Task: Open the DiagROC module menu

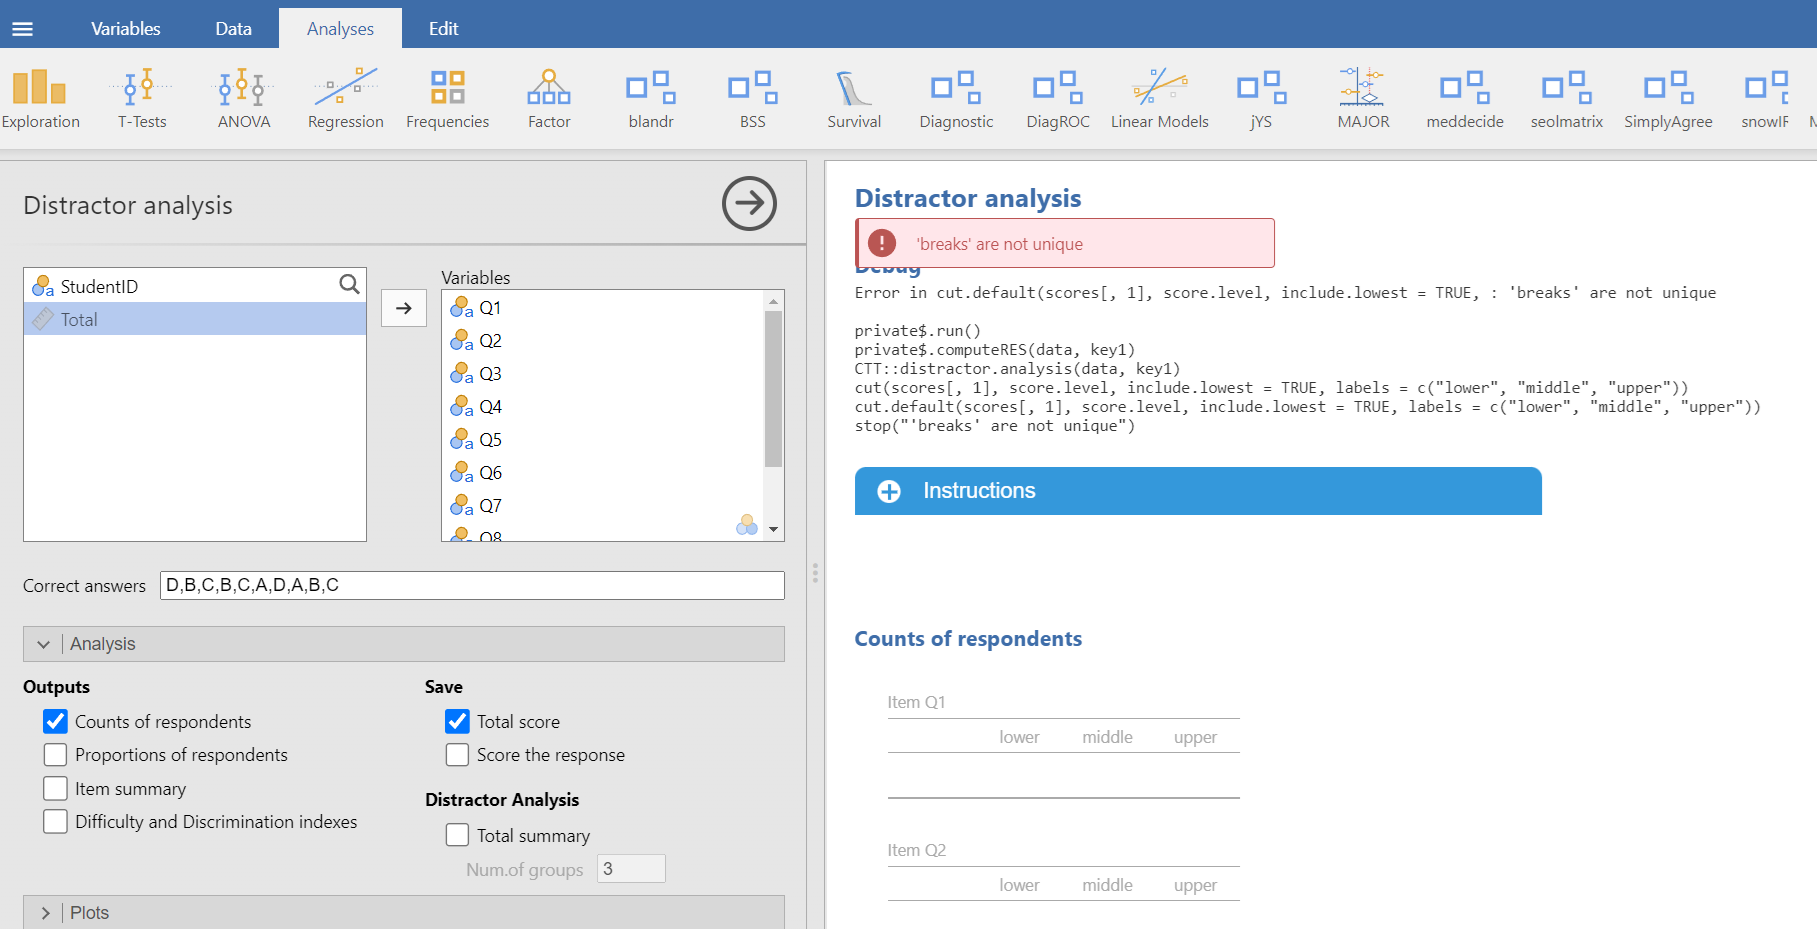Action: [1058, 99]
